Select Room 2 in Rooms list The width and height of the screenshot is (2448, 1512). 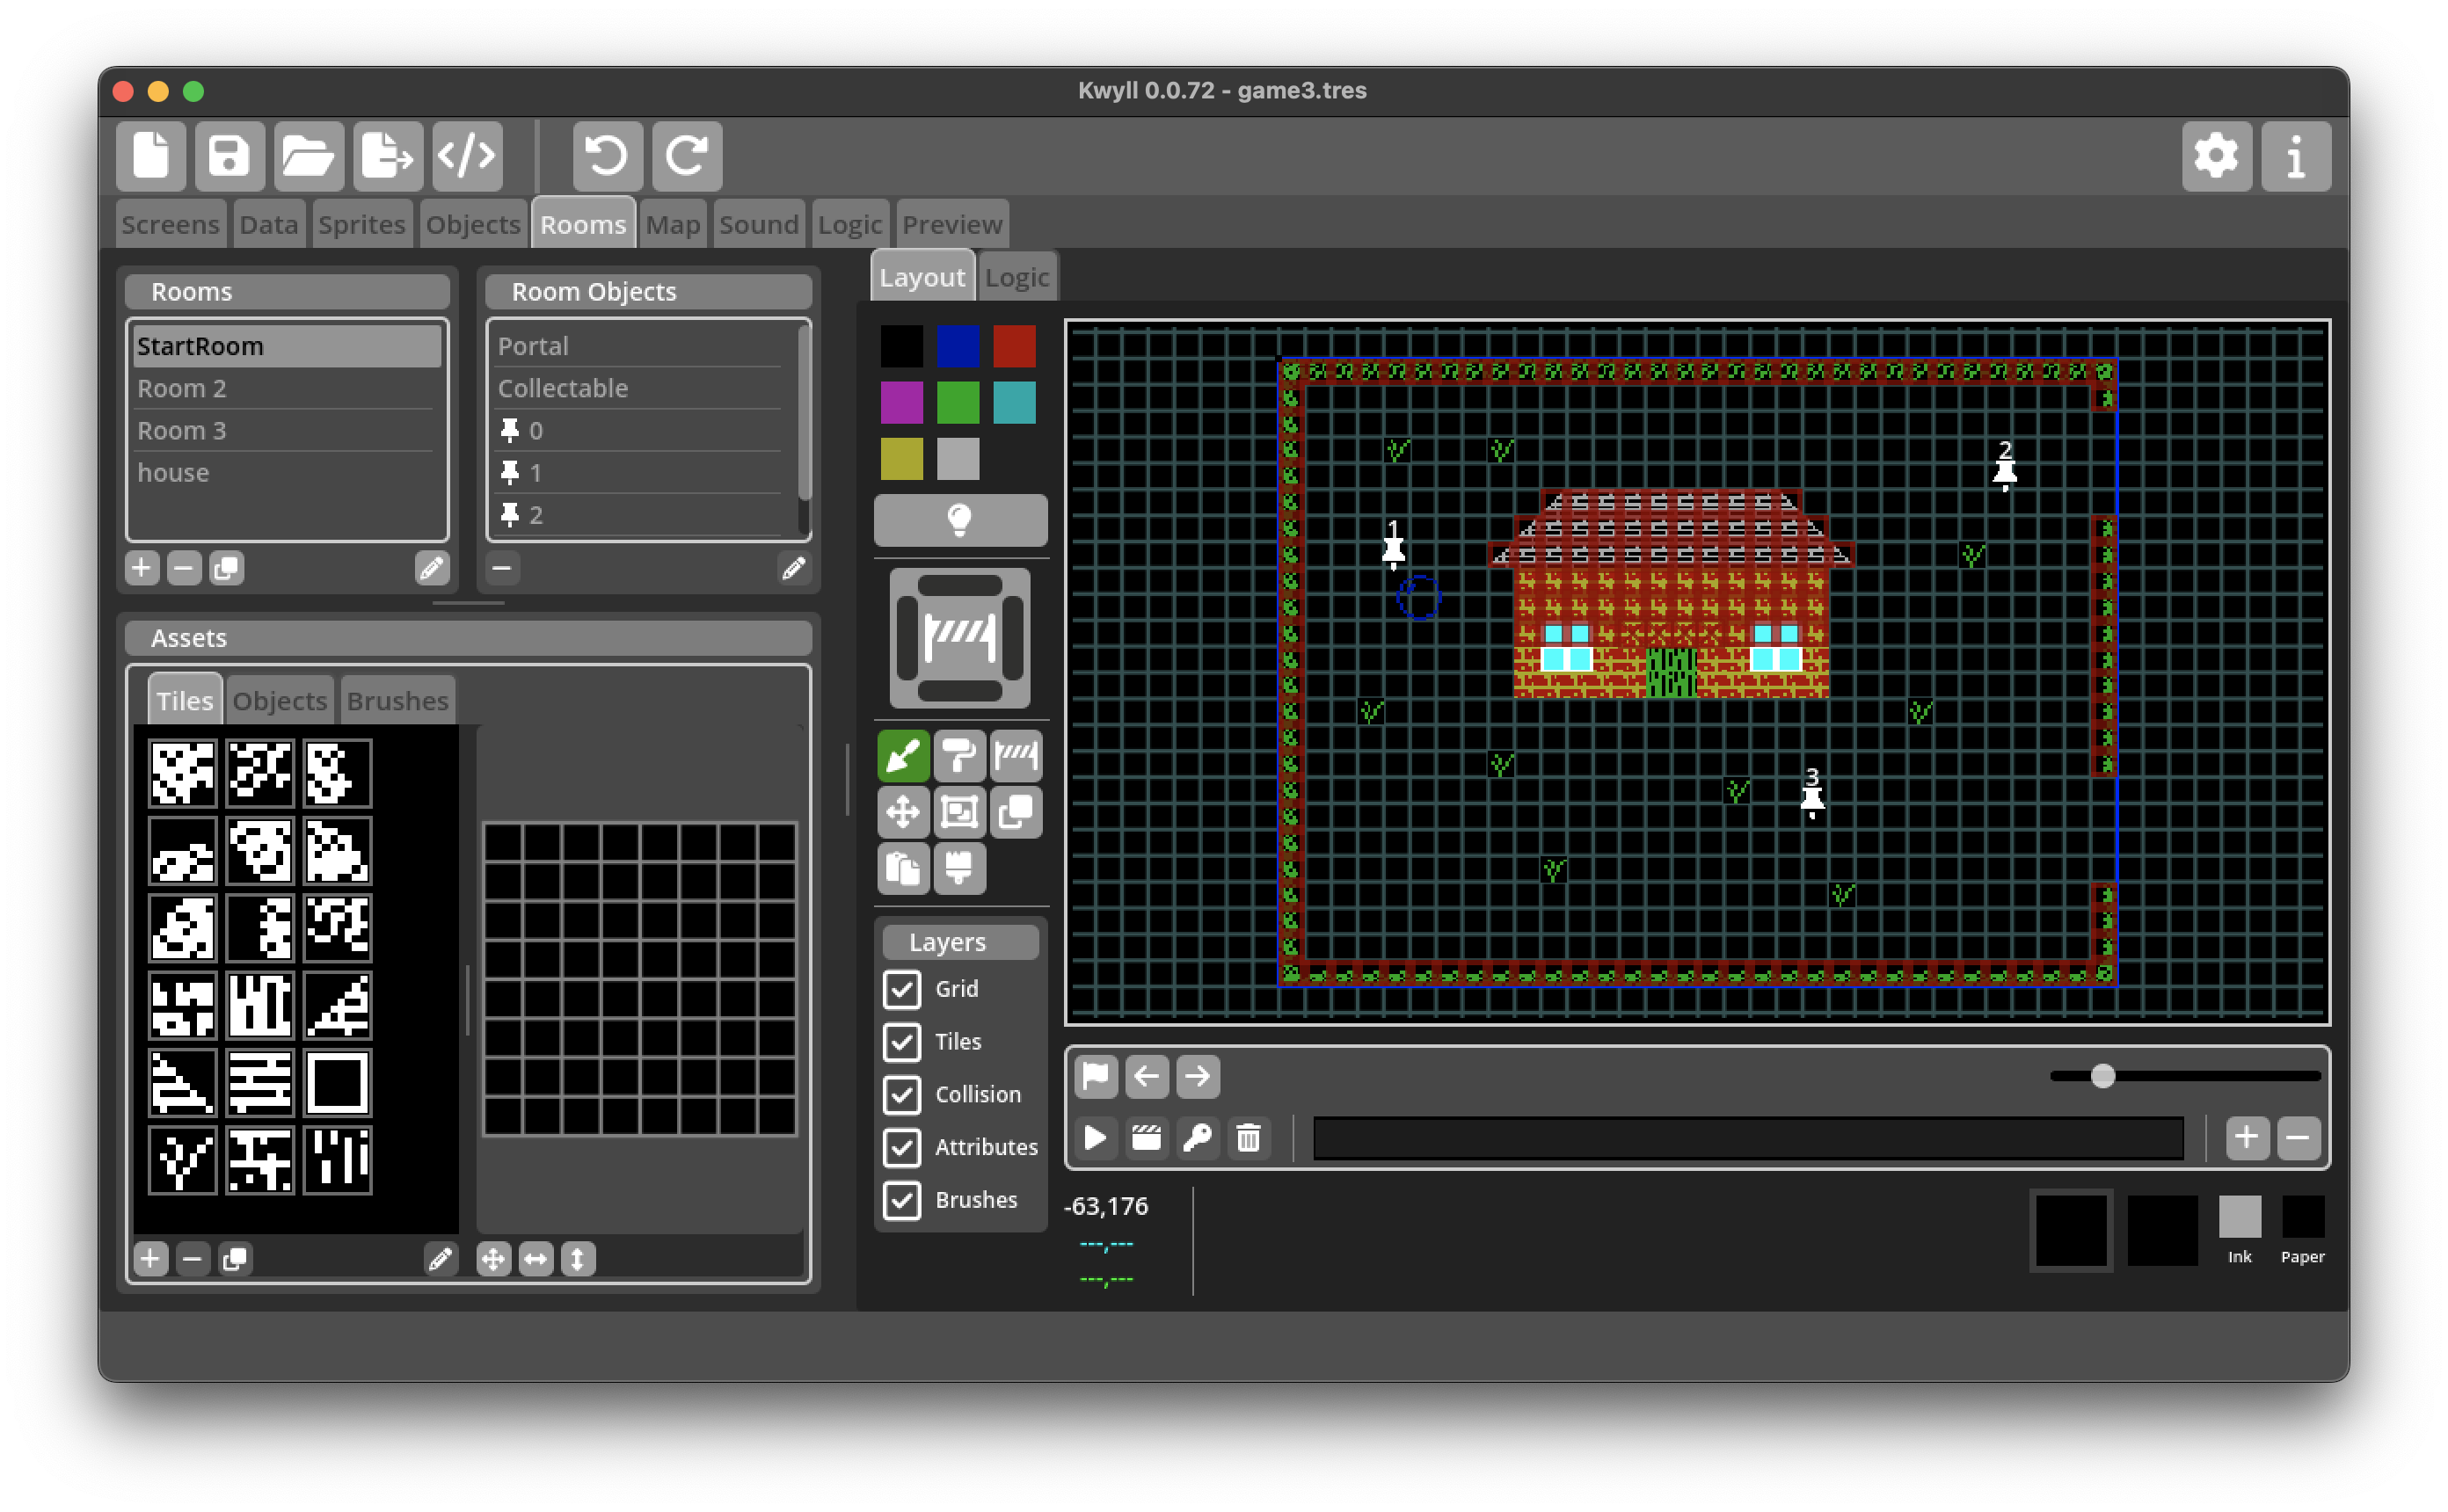[181, 388]
